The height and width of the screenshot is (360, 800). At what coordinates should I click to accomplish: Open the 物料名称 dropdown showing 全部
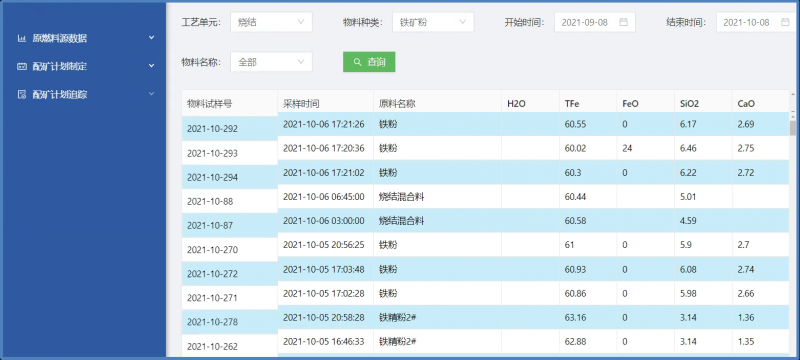271,62
